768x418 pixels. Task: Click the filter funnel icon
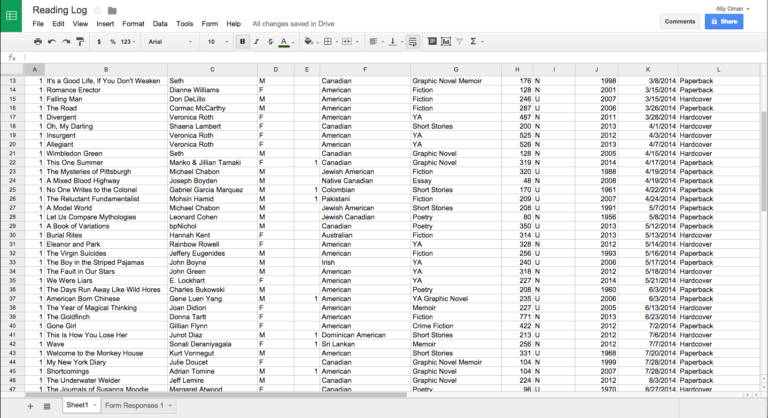(x=460, y=42)
